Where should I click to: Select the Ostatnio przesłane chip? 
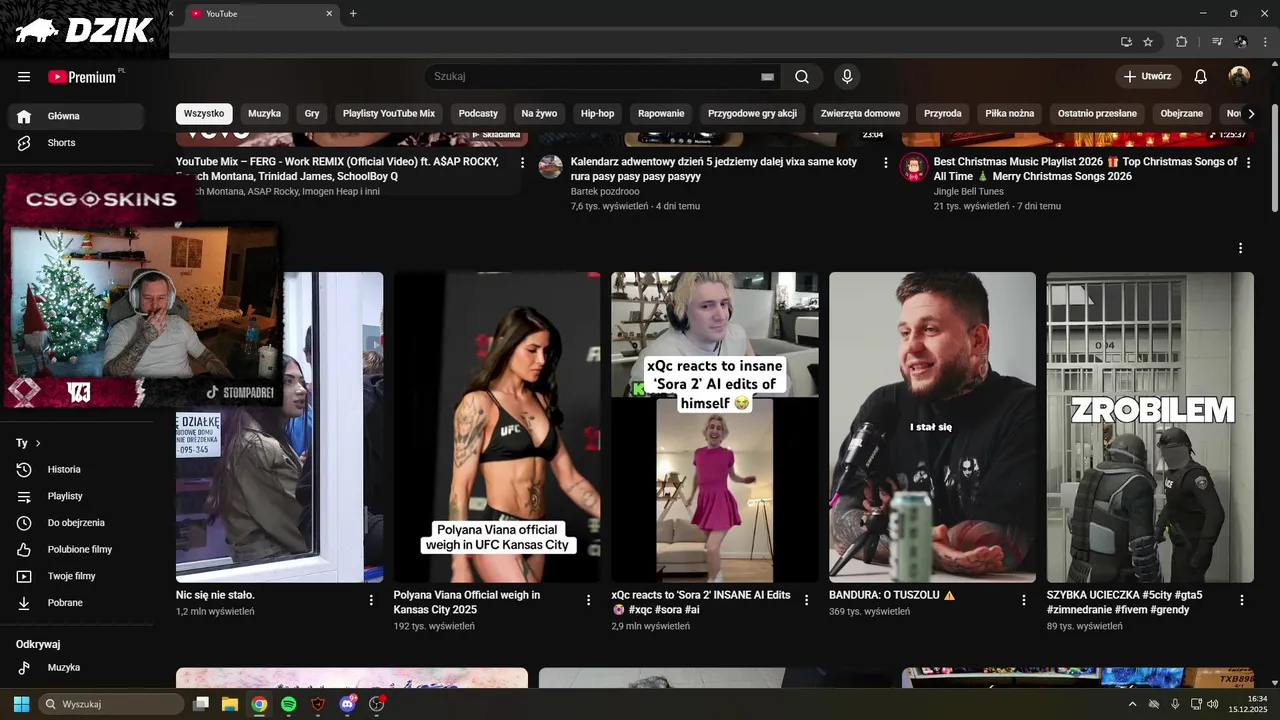pos(1097,114)
